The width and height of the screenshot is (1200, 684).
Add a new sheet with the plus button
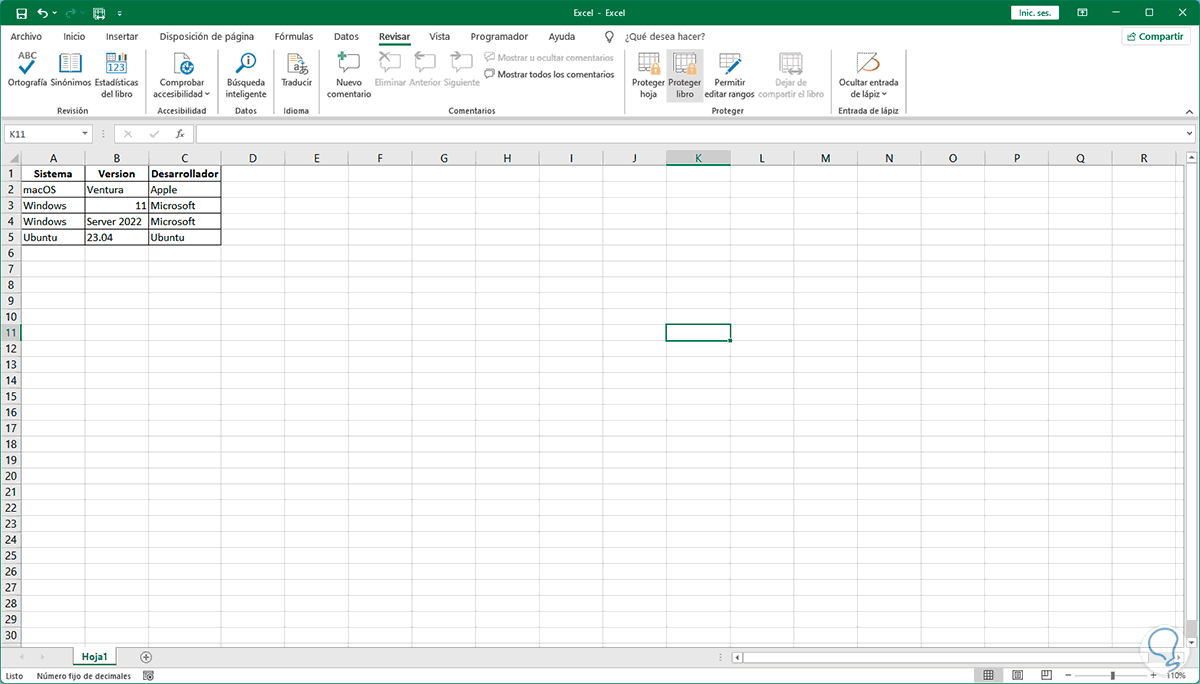pos(146,657)
